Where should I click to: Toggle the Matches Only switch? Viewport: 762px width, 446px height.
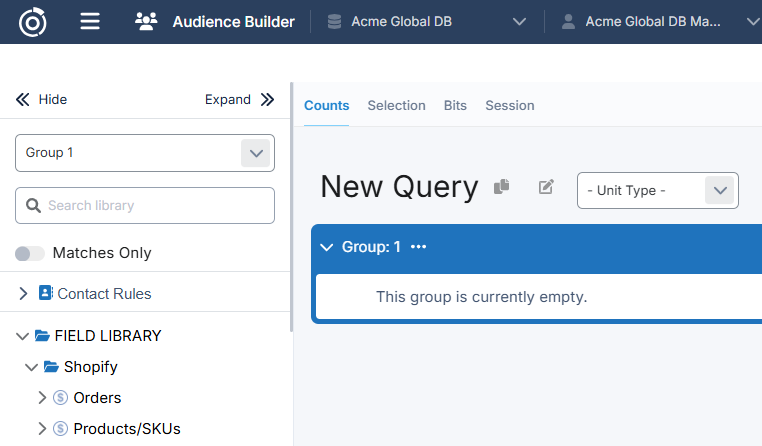(x=30, y=253)
